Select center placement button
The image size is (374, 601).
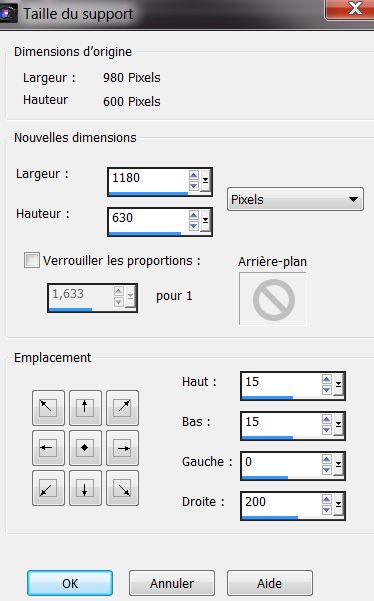[85, 448]
